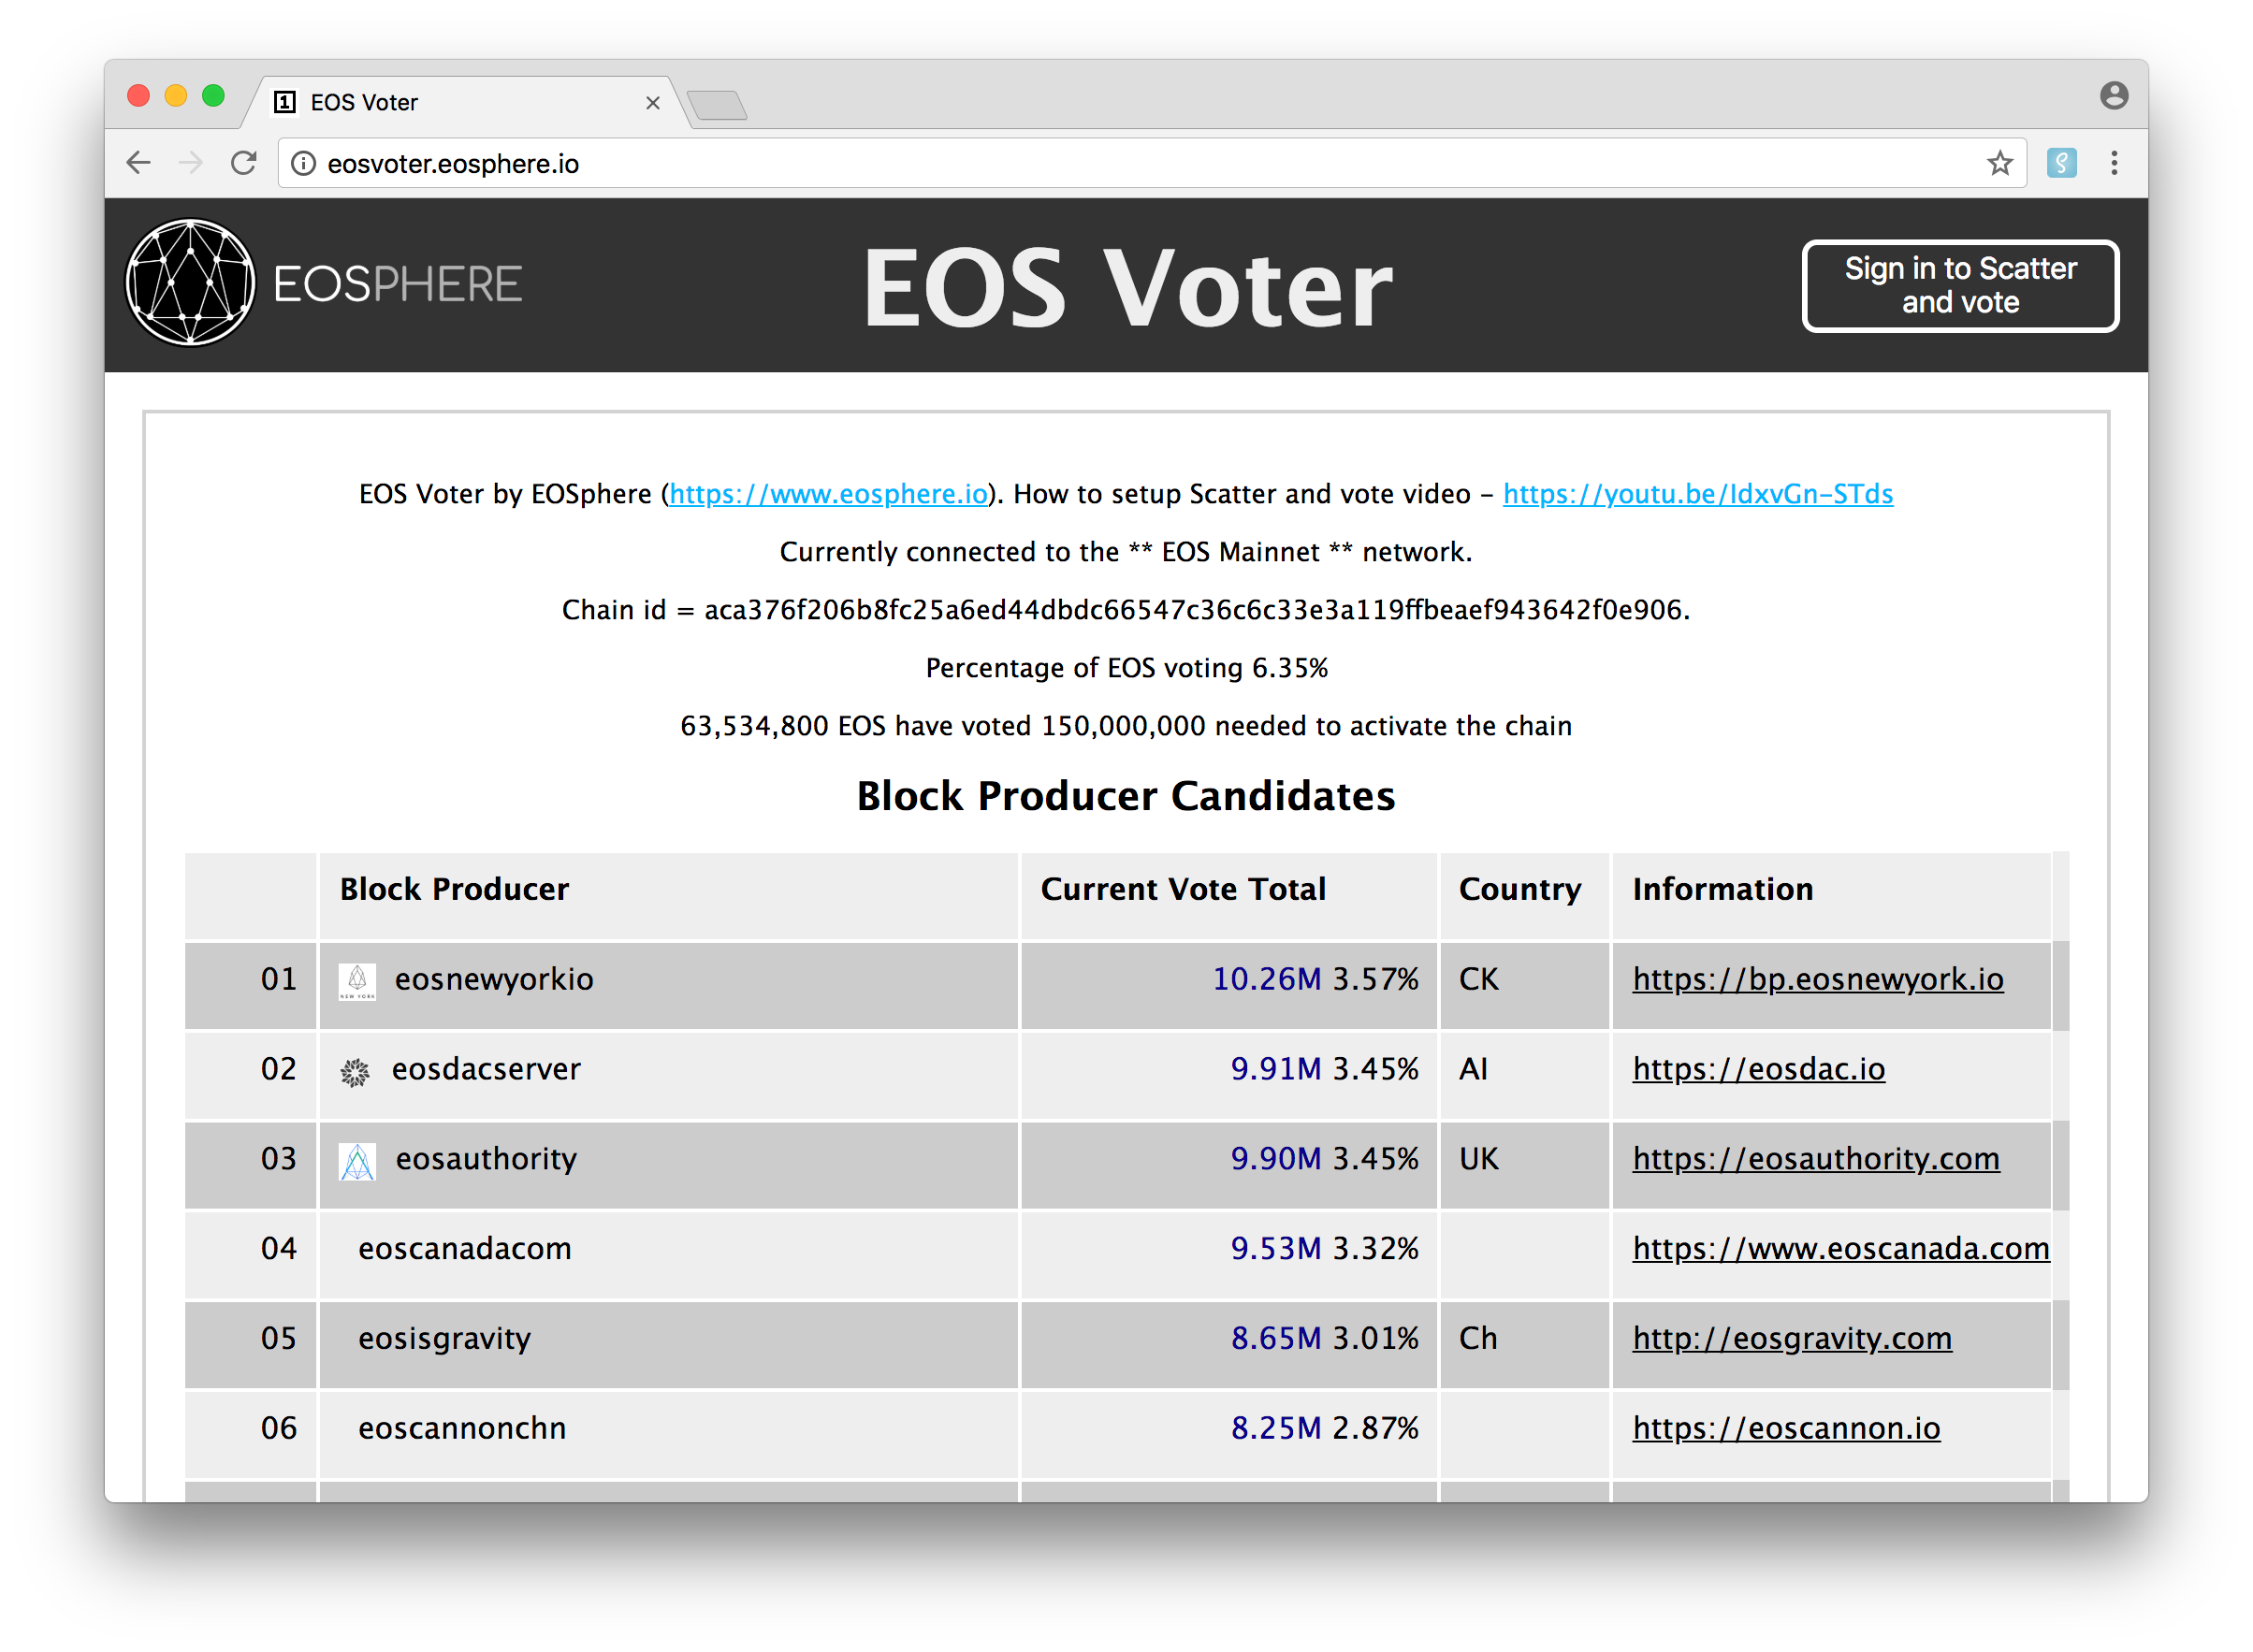Click the 9.90M vote total value
2253x1652 pixels.
click(x=1275, y=1159)
